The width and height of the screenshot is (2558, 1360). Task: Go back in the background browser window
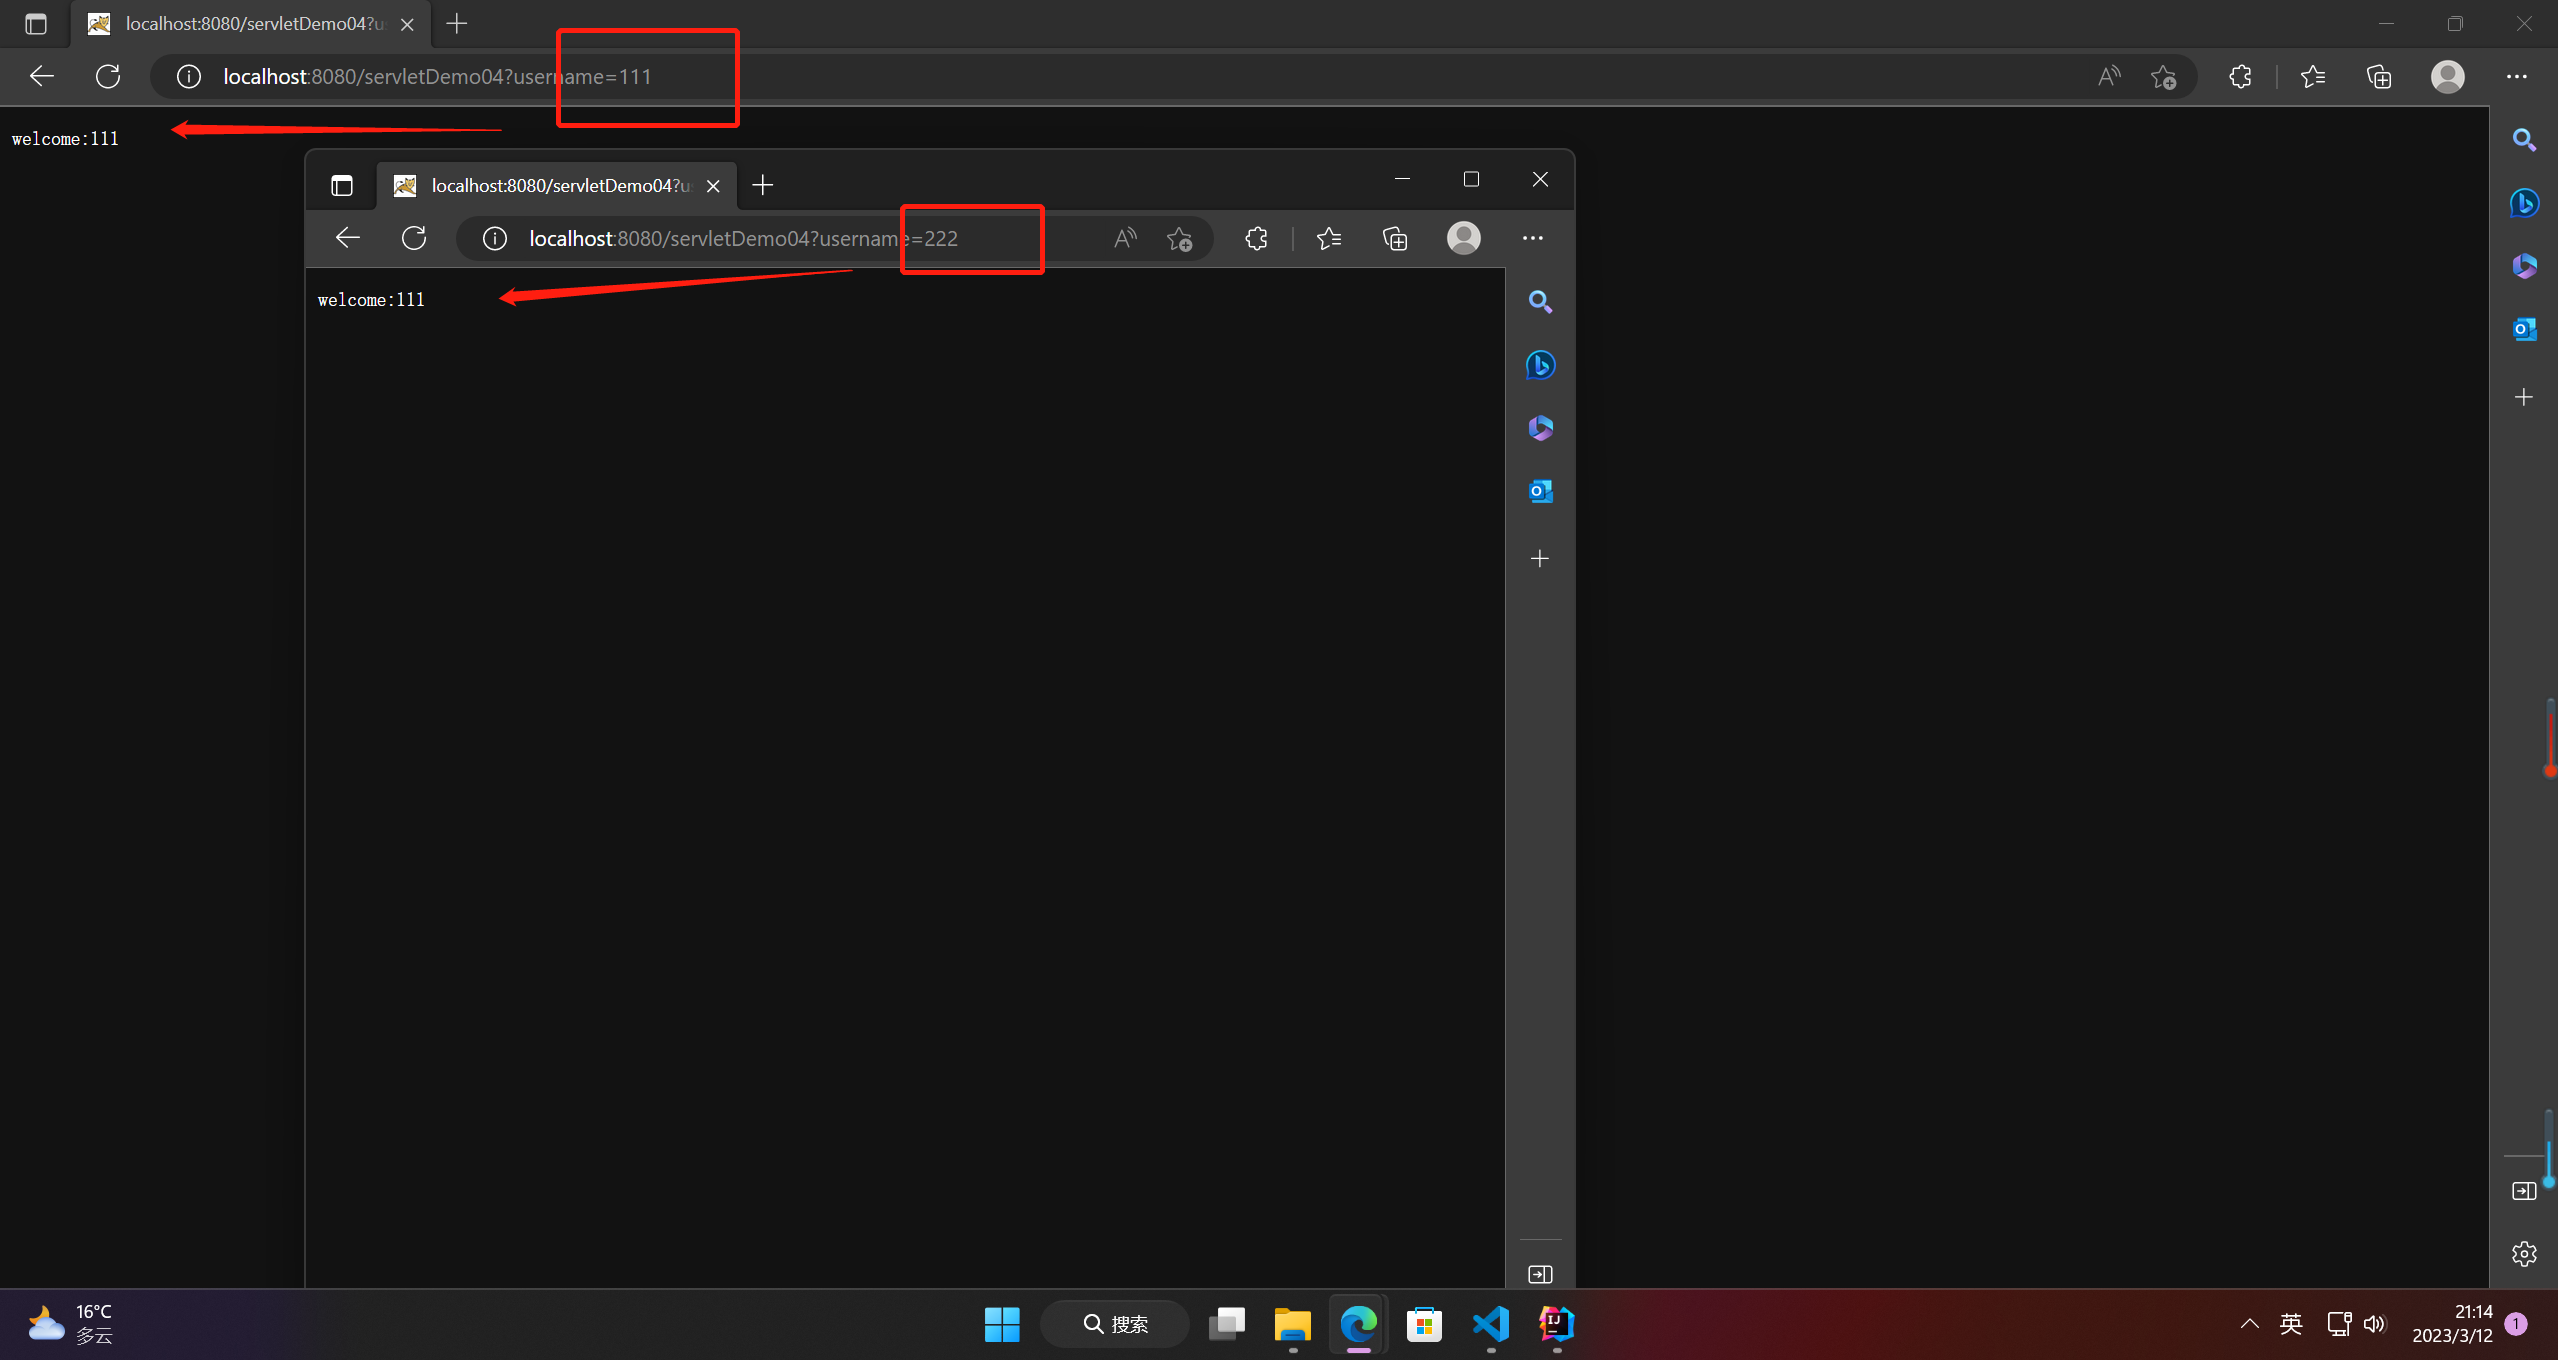pyautogui.click(x=42, y=76)
